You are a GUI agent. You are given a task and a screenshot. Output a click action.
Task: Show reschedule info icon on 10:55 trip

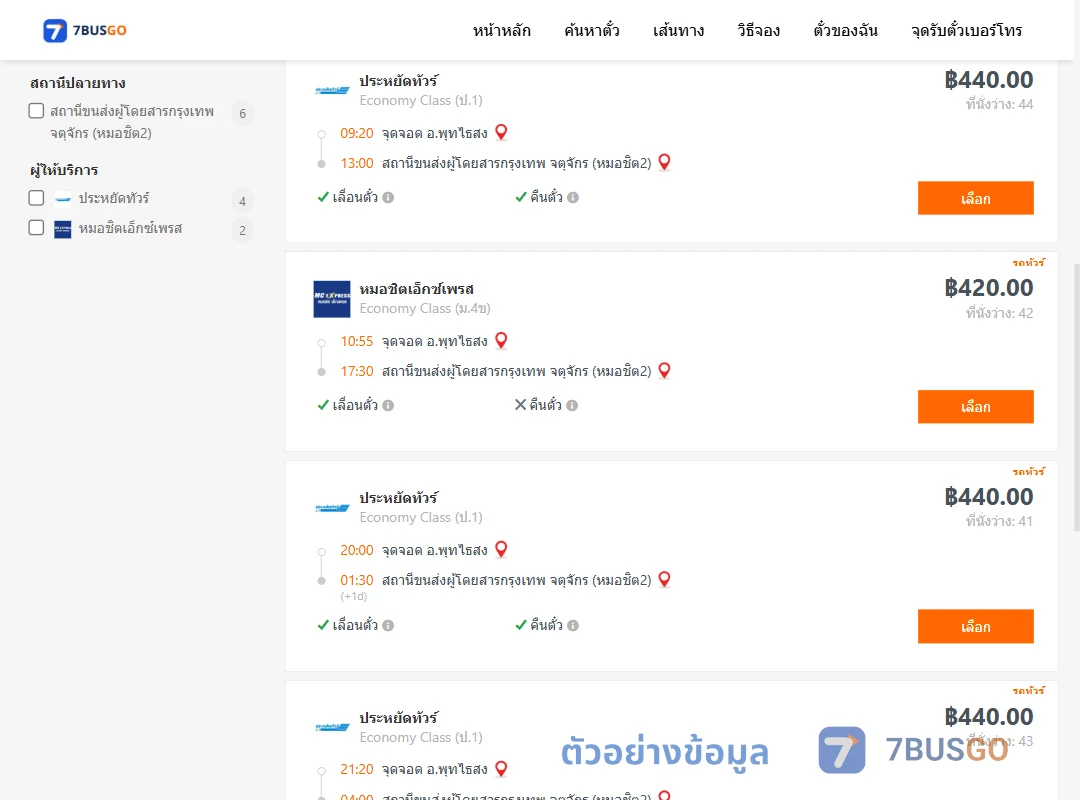[388, 406]
